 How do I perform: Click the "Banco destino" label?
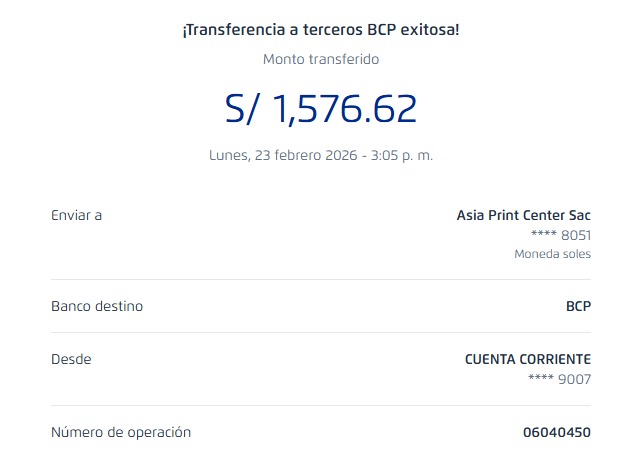coord(97,306)
